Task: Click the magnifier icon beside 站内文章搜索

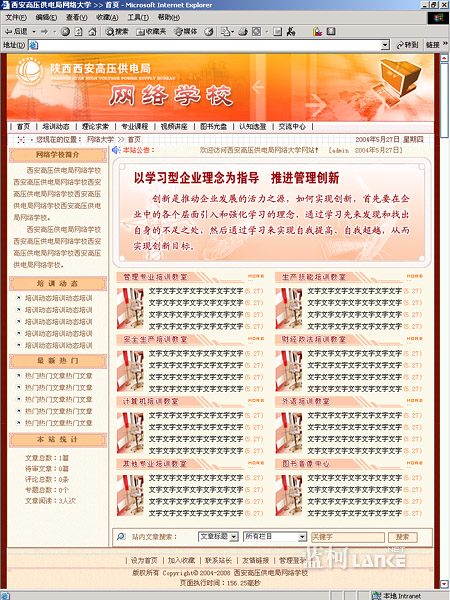Action: coord(121,536)
